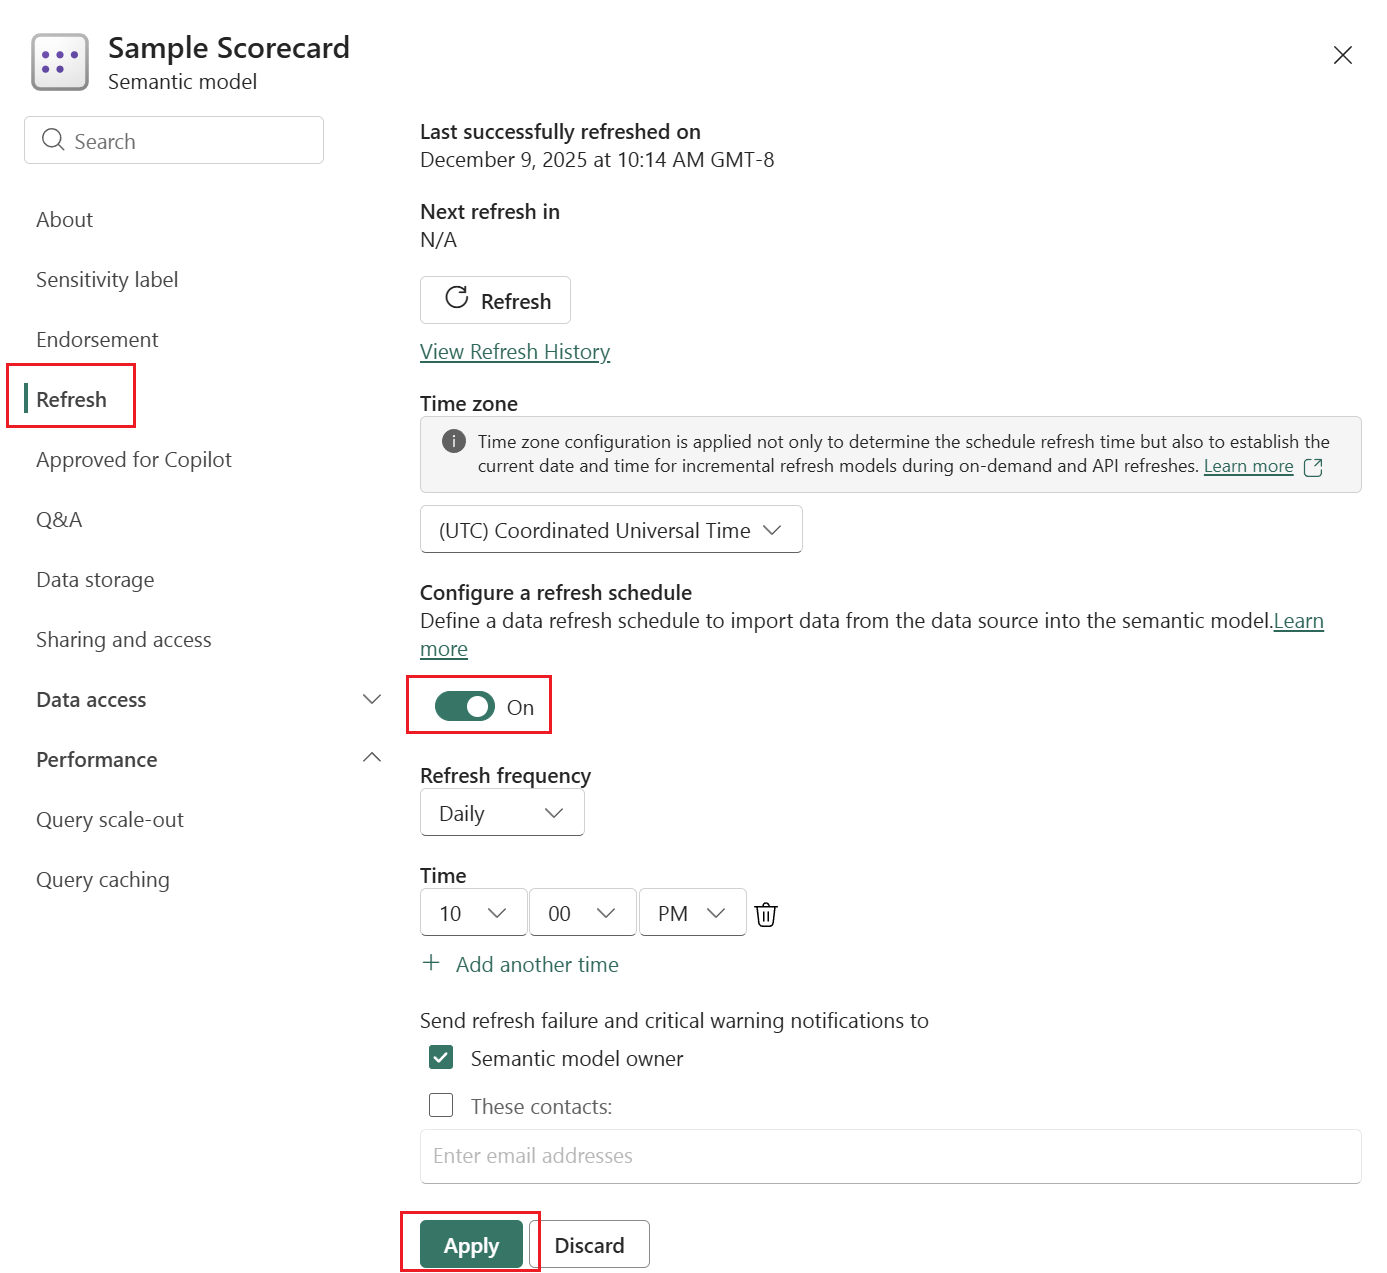Click the info icon in time zone notice

pos(456,440)
